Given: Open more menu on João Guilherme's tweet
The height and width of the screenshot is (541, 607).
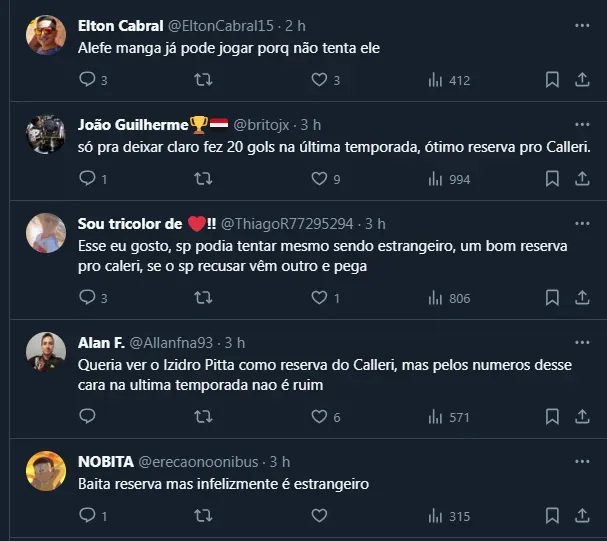Looking at the screenshot, I should click(582, 125).
